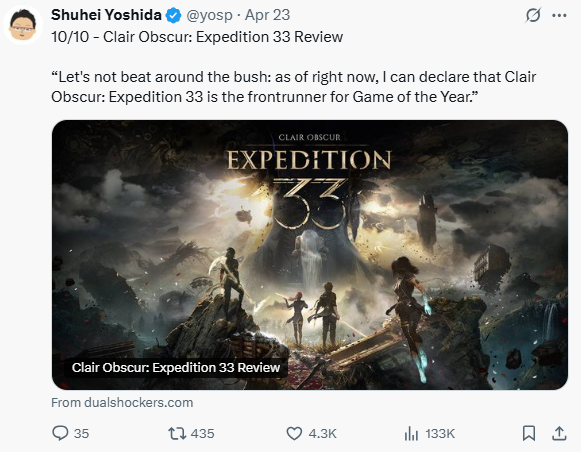Share the post via the upload arrow icon

click(x=559, y=433)
